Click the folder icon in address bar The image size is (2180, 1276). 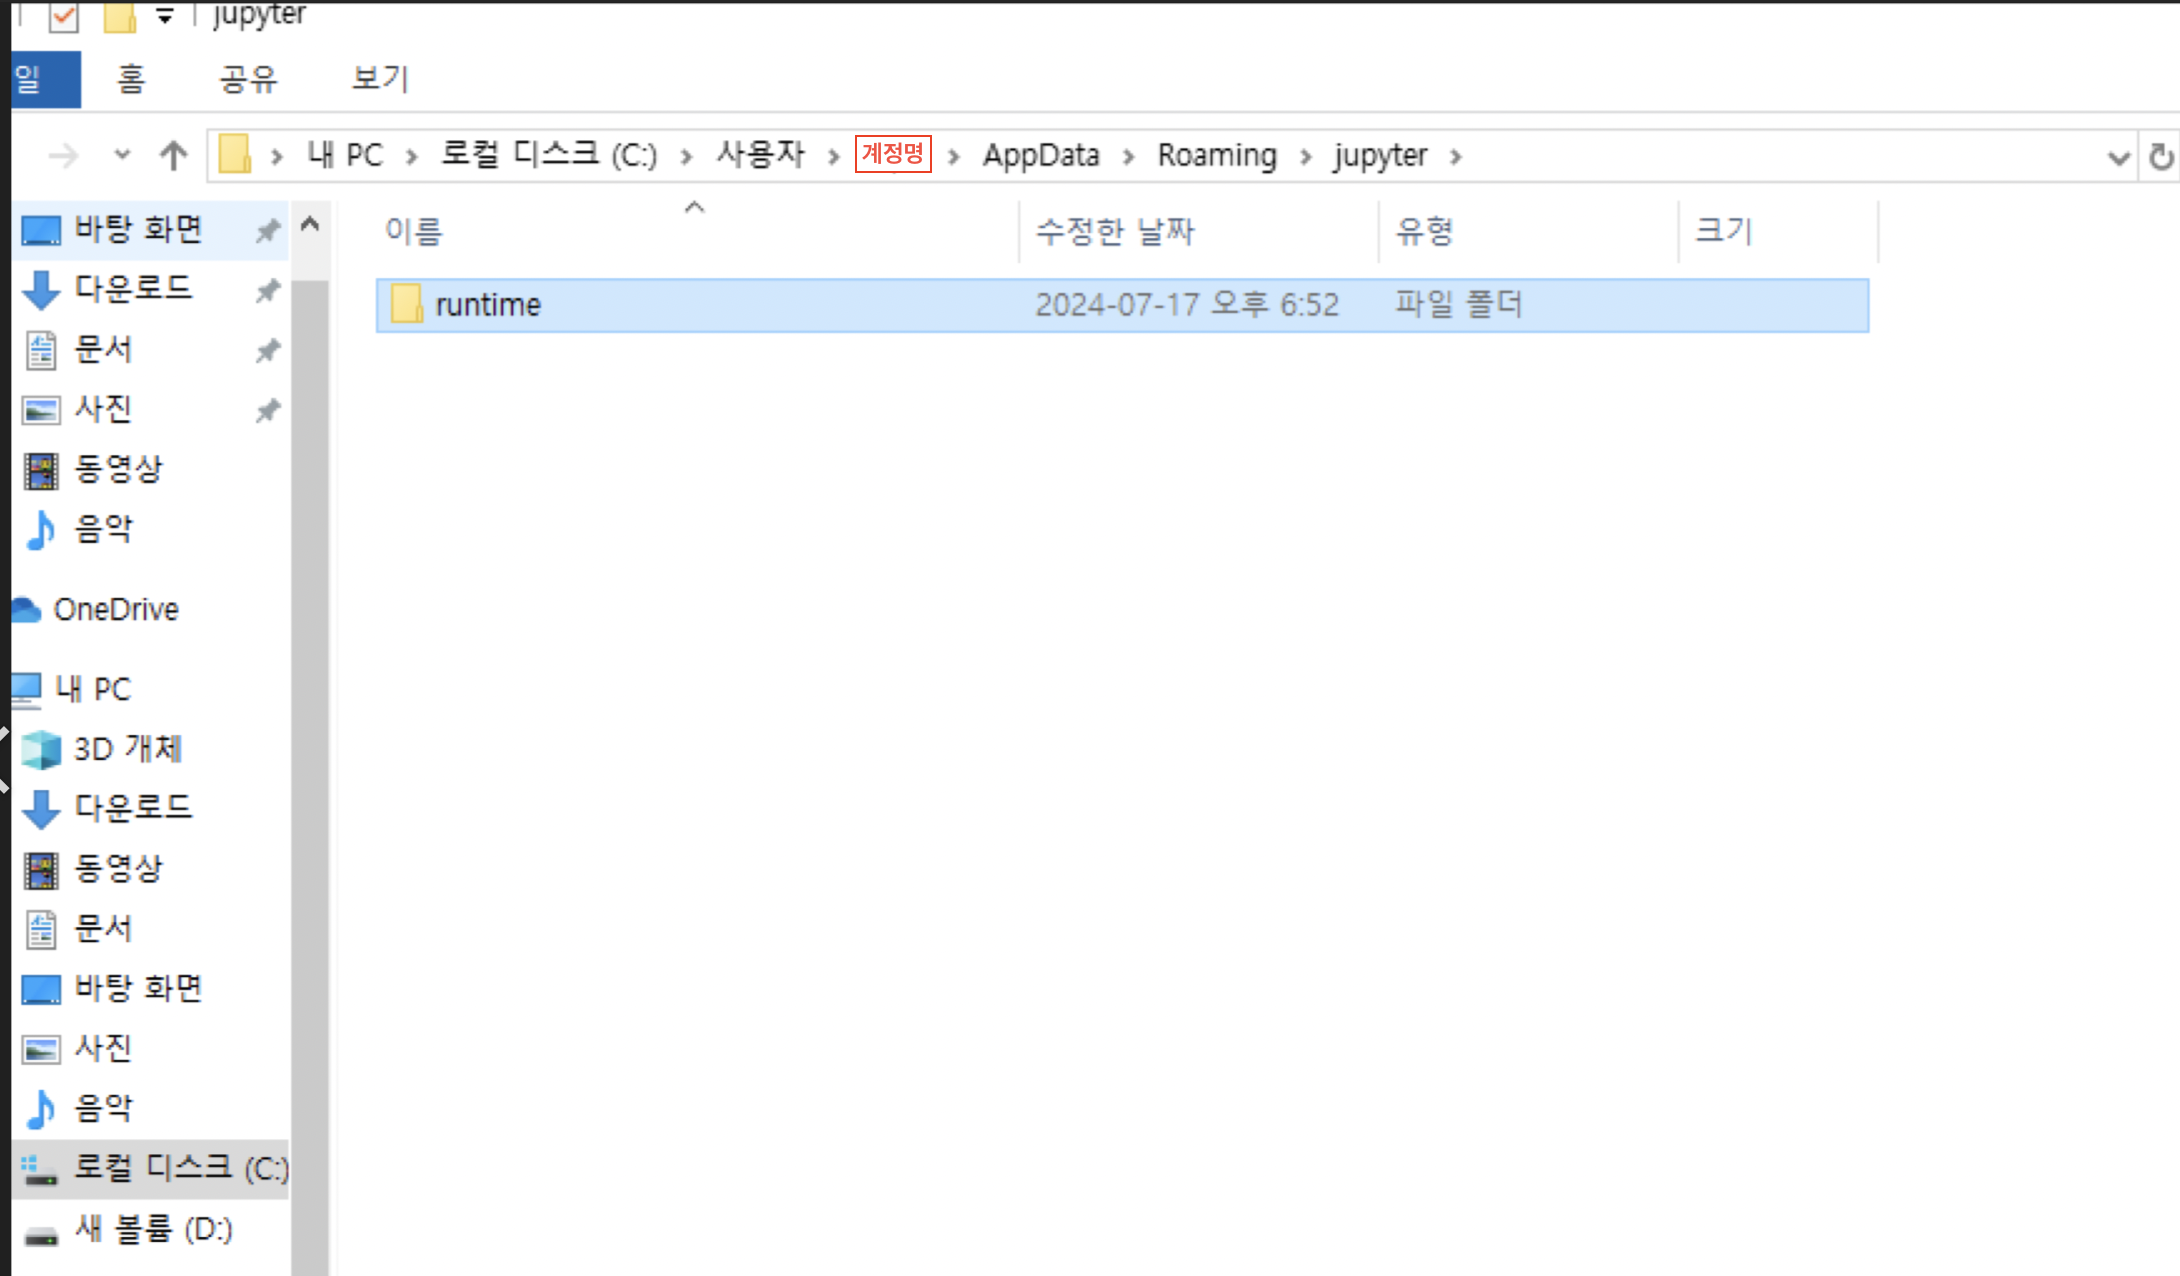pos(234,155)
